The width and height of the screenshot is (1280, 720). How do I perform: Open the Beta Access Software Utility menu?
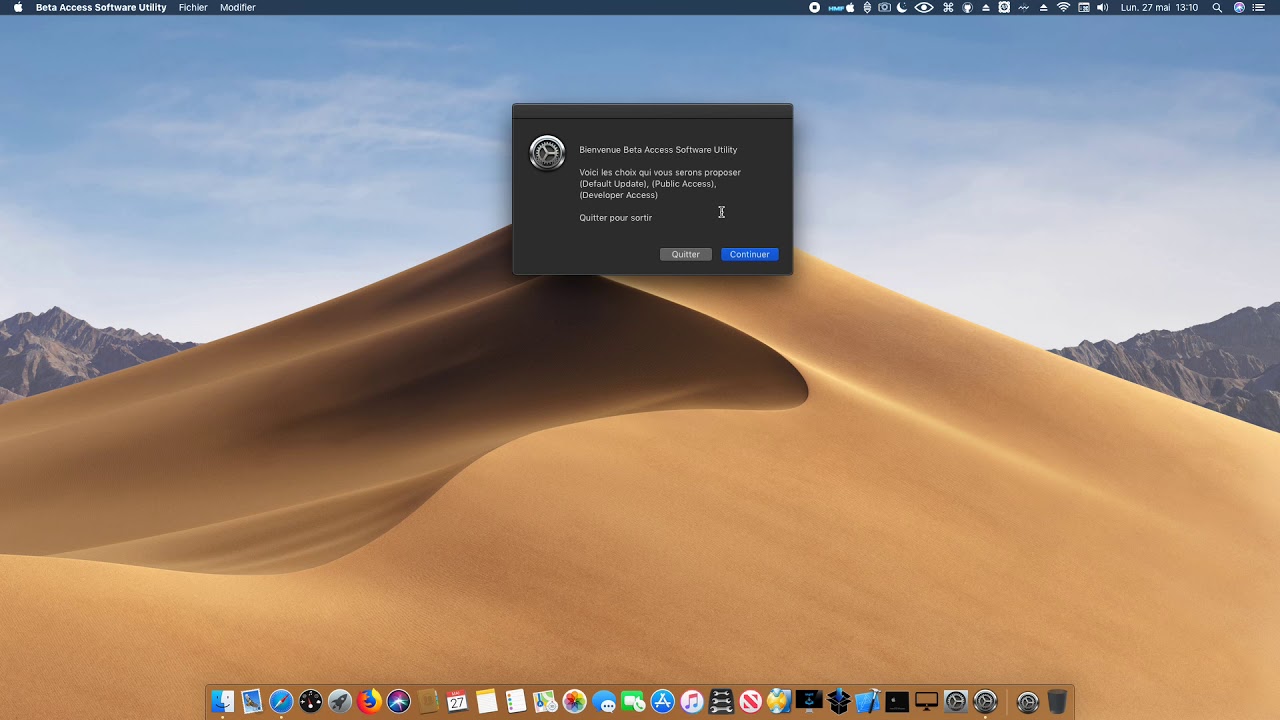click(x=101, y=7)
